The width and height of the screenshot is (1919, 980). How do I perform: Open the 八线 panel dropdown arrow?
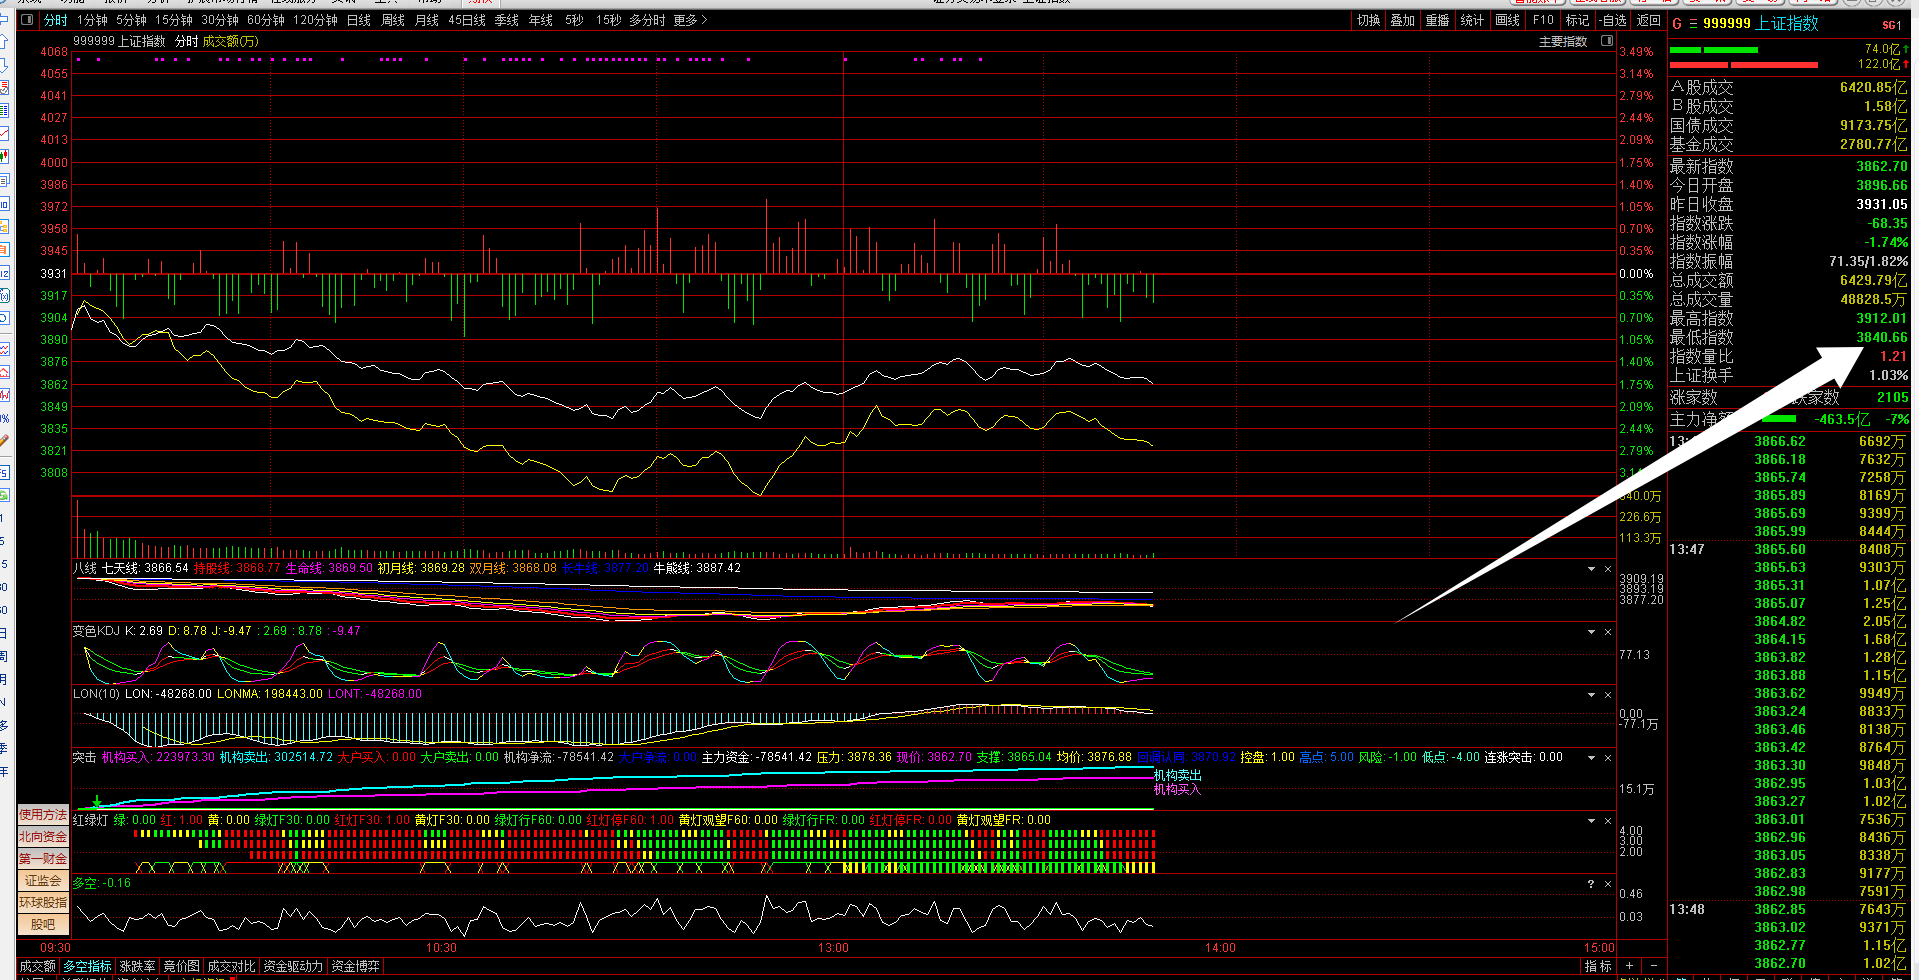coord(1591,569)
